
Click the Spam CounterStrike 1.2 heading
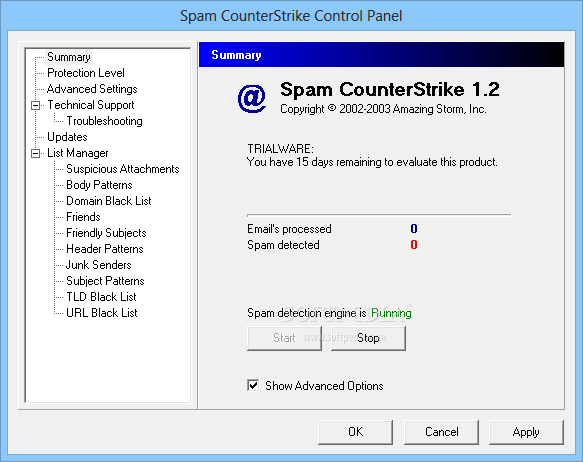click(390, 89)
